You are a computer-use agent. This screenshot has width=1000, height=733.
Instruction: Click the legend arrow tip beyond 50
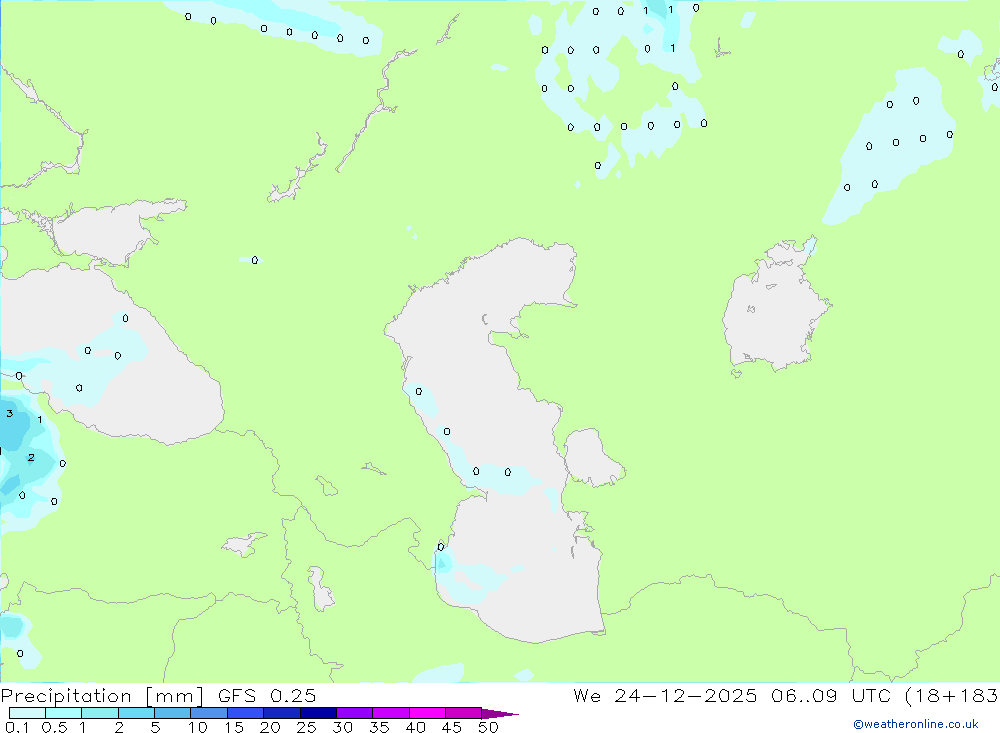pyautogui.click(x=500, y=713)
